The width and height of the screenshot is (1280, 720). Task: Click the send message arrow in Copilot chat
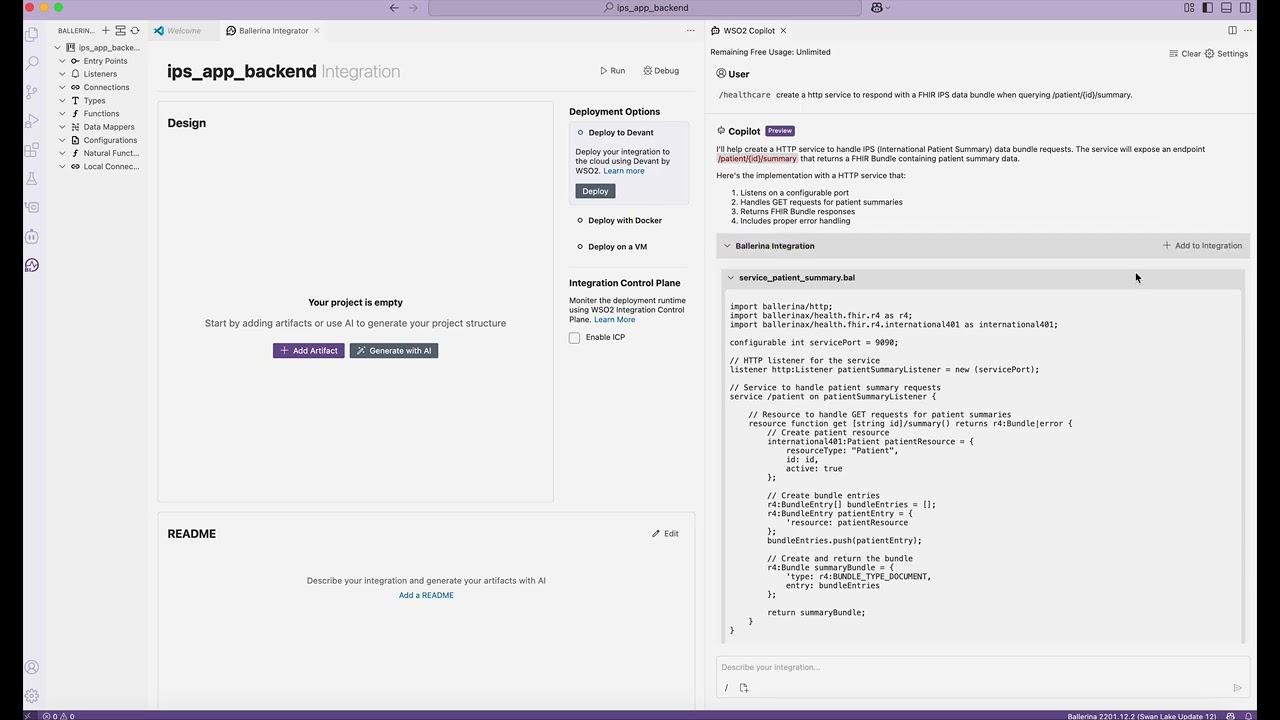pos(1237,688)
